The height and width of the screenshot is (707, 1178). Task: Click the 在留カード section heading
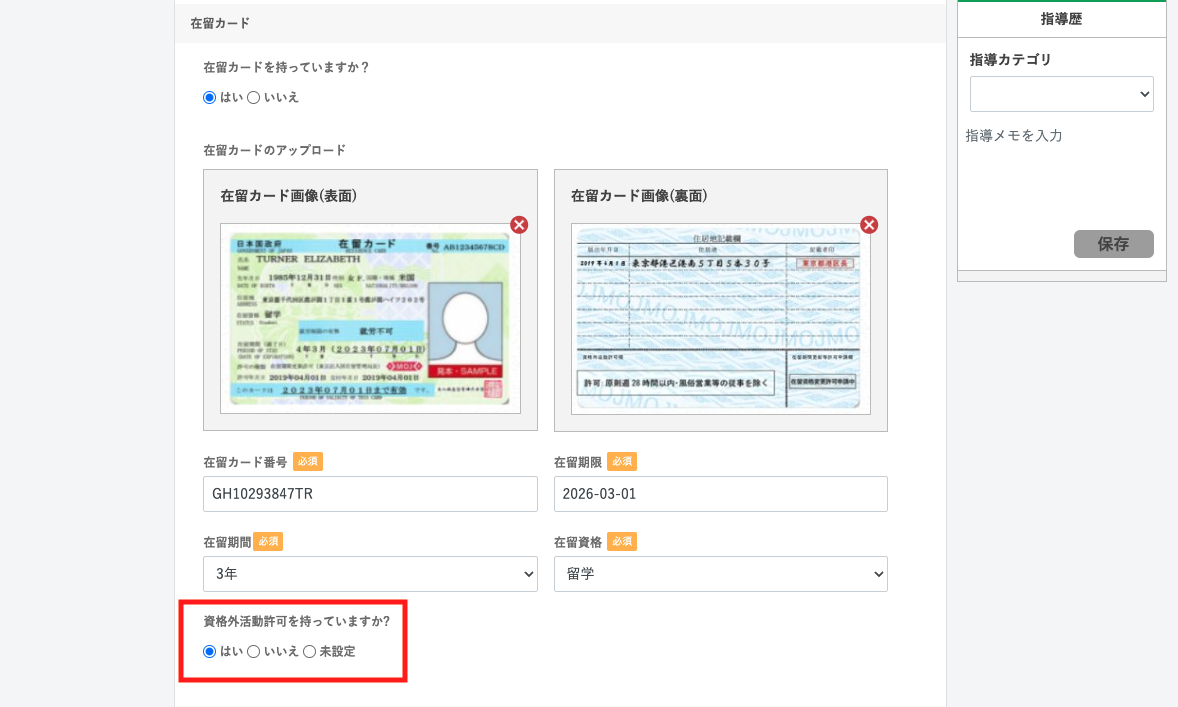[x=220, y=23]
